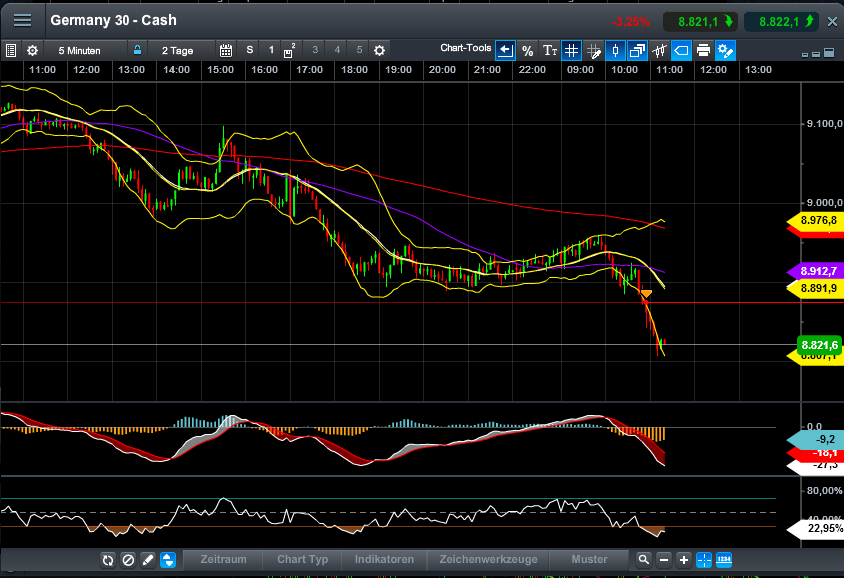Open the hamburger main menu
844x578 pixels.
pos(21,20)
